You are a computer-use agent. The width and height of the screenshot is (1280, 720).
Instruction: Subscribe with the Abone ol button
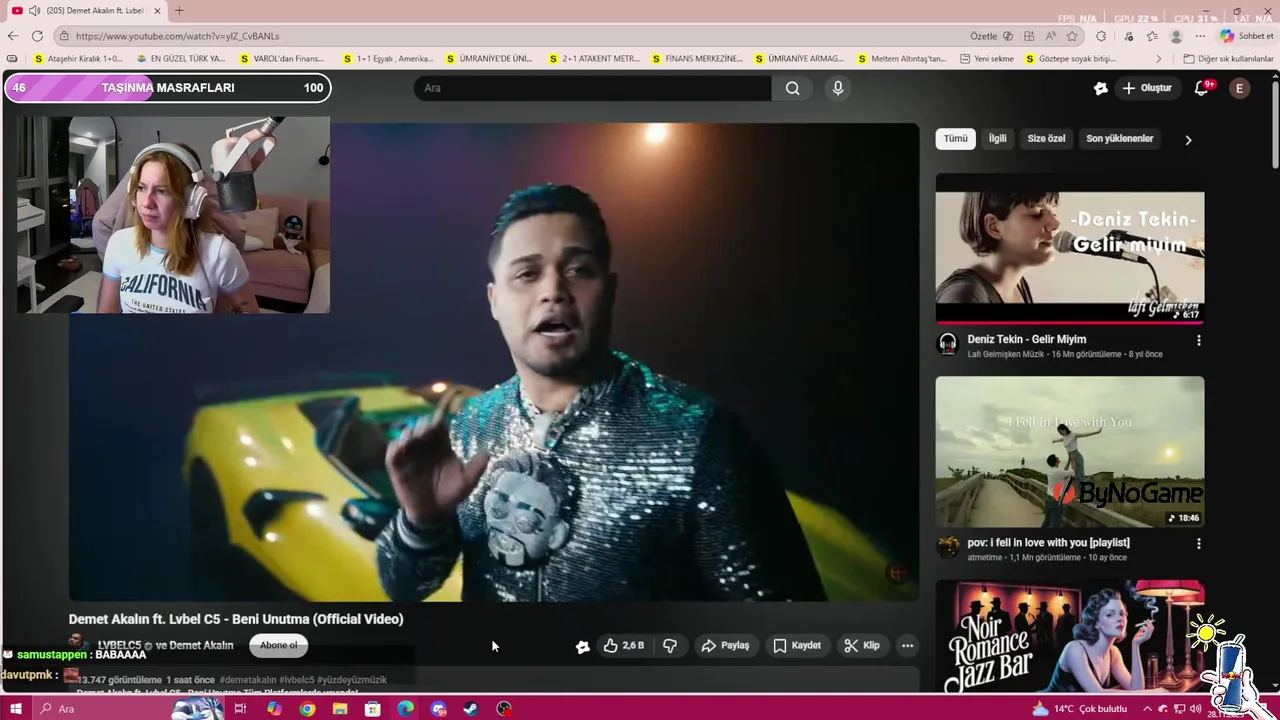pos(278,646)
